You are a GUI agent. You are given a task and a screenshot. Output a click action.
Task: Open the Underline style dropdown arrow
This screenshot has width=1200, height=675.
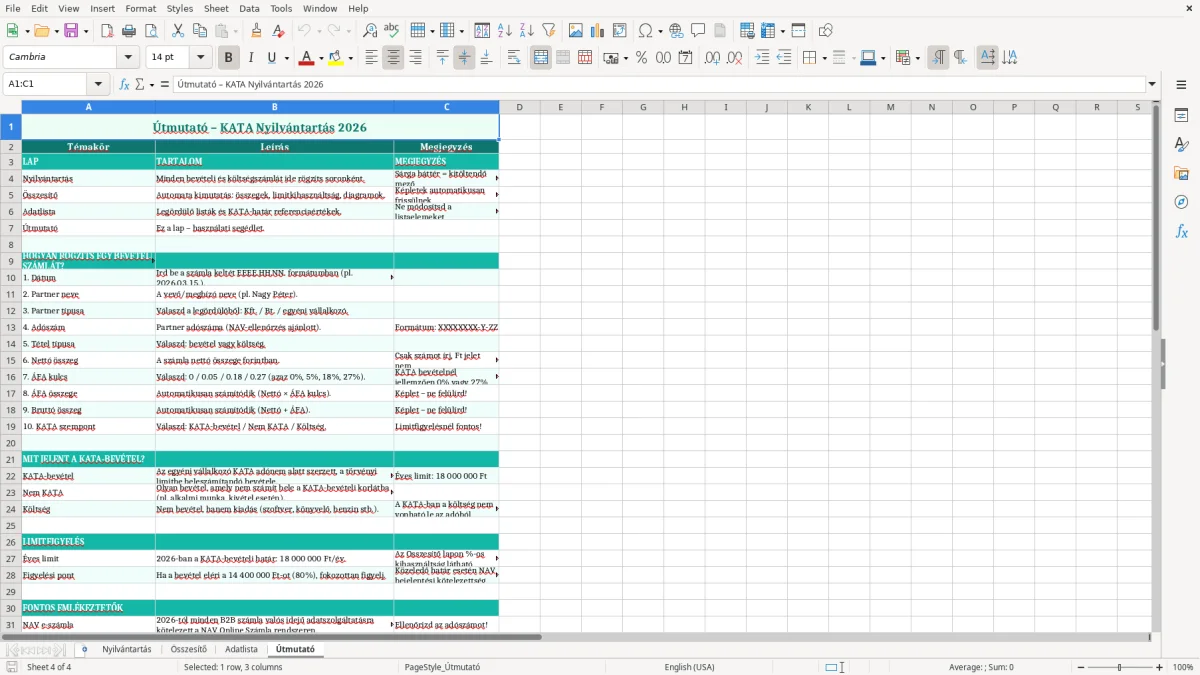(286, 58)
